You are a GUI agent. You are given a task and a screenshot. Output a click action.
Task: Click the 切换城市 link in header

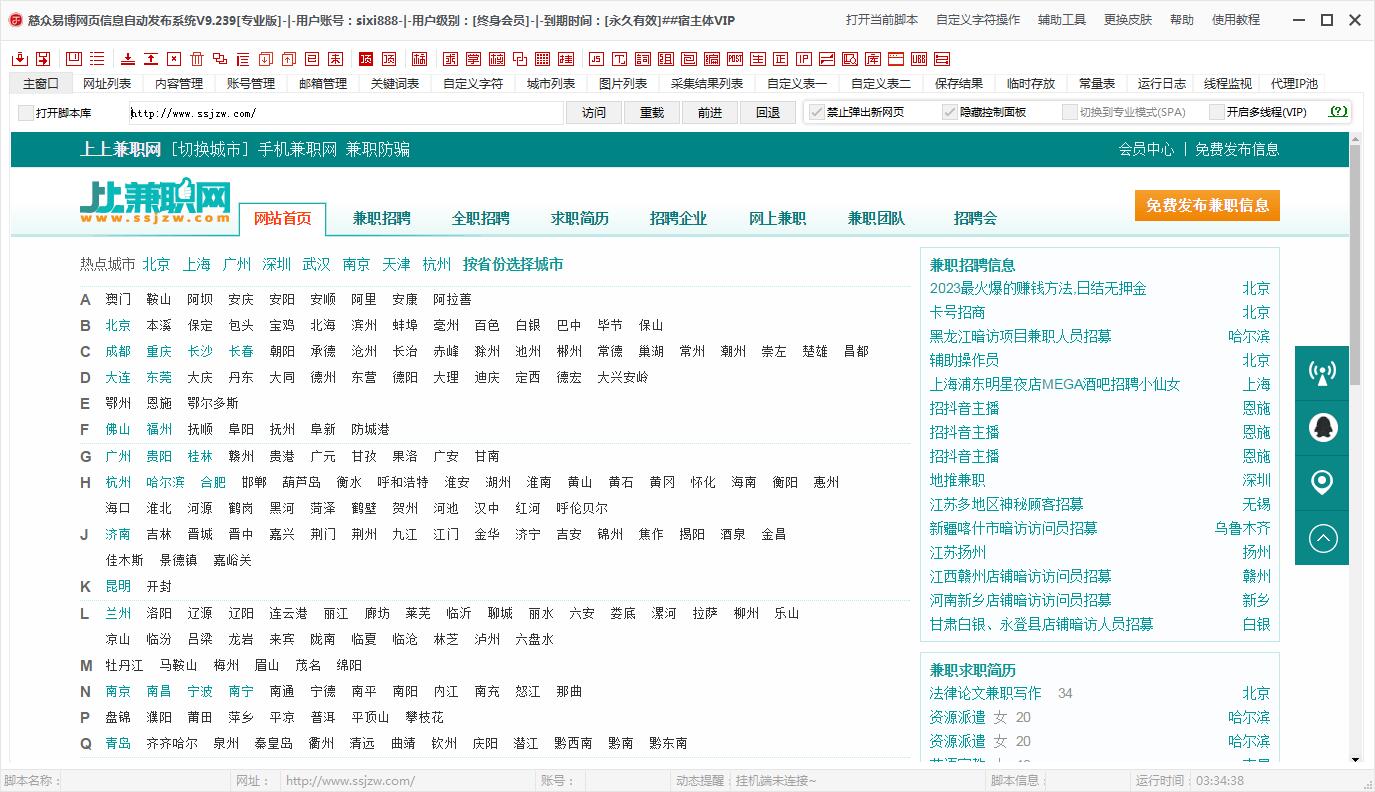click(209, 149)
